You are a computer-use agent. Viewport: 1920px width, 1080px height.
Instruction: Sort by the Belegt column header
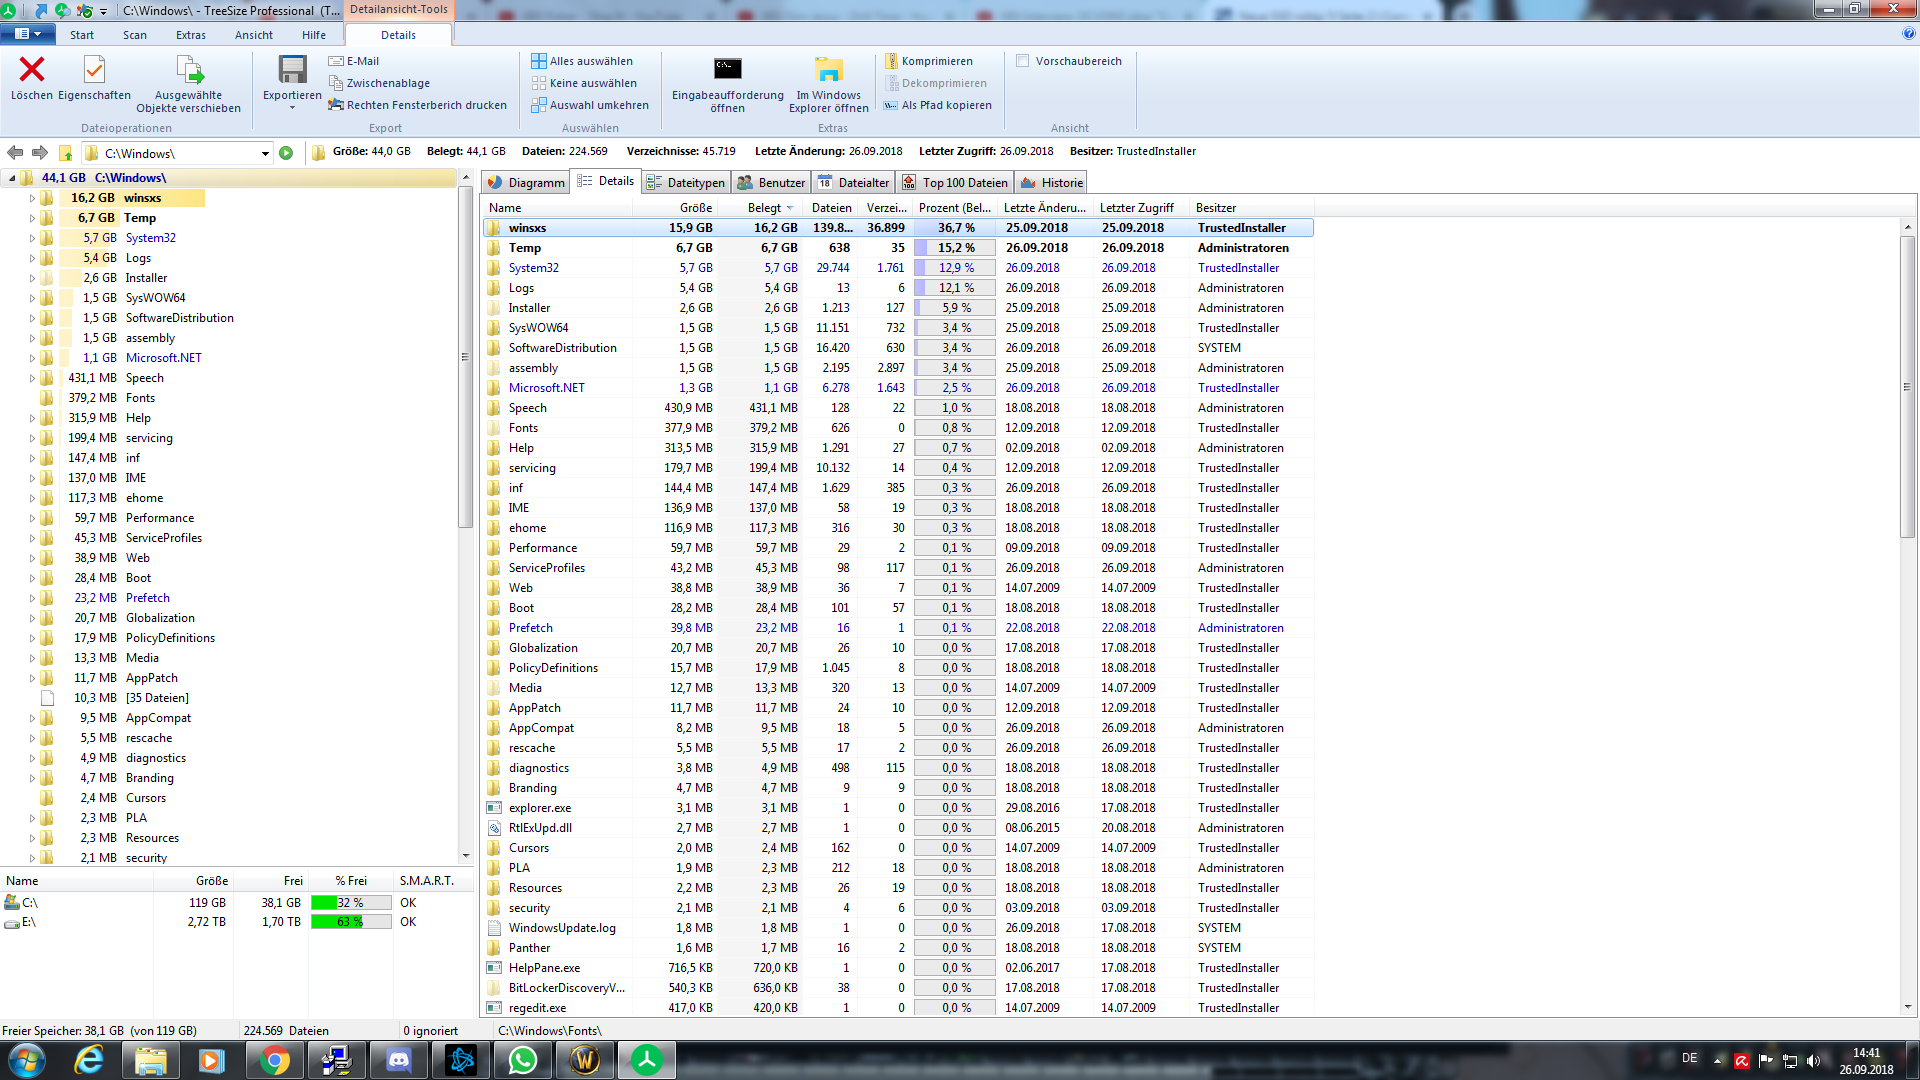pyautogui.click(x=765, y=208)
